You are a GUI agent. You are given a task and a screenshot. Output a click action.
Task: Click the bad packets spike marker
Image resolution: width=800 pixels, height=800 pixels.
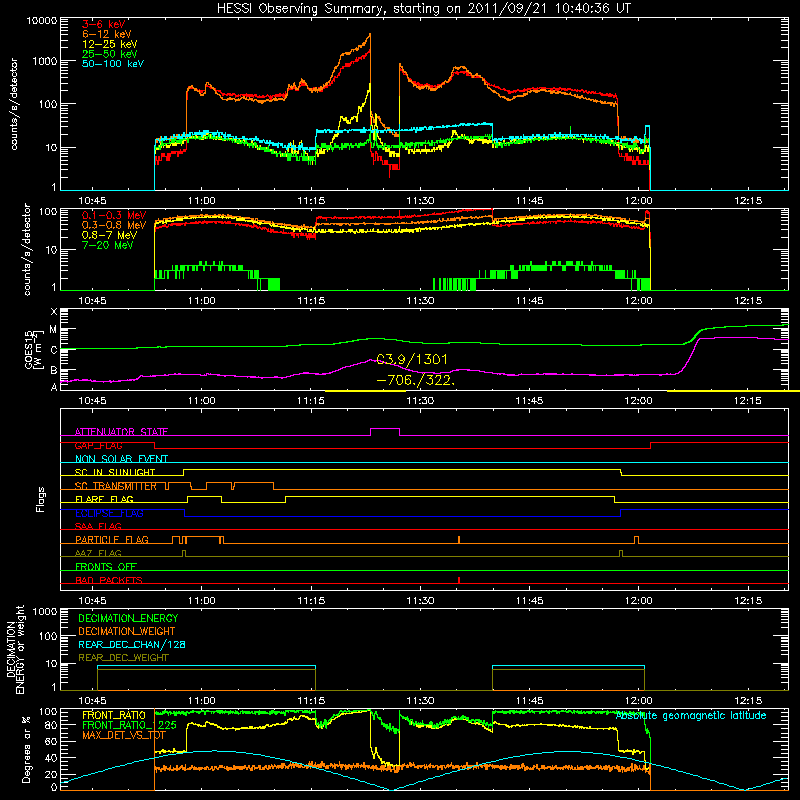click(x=459, y=580)
